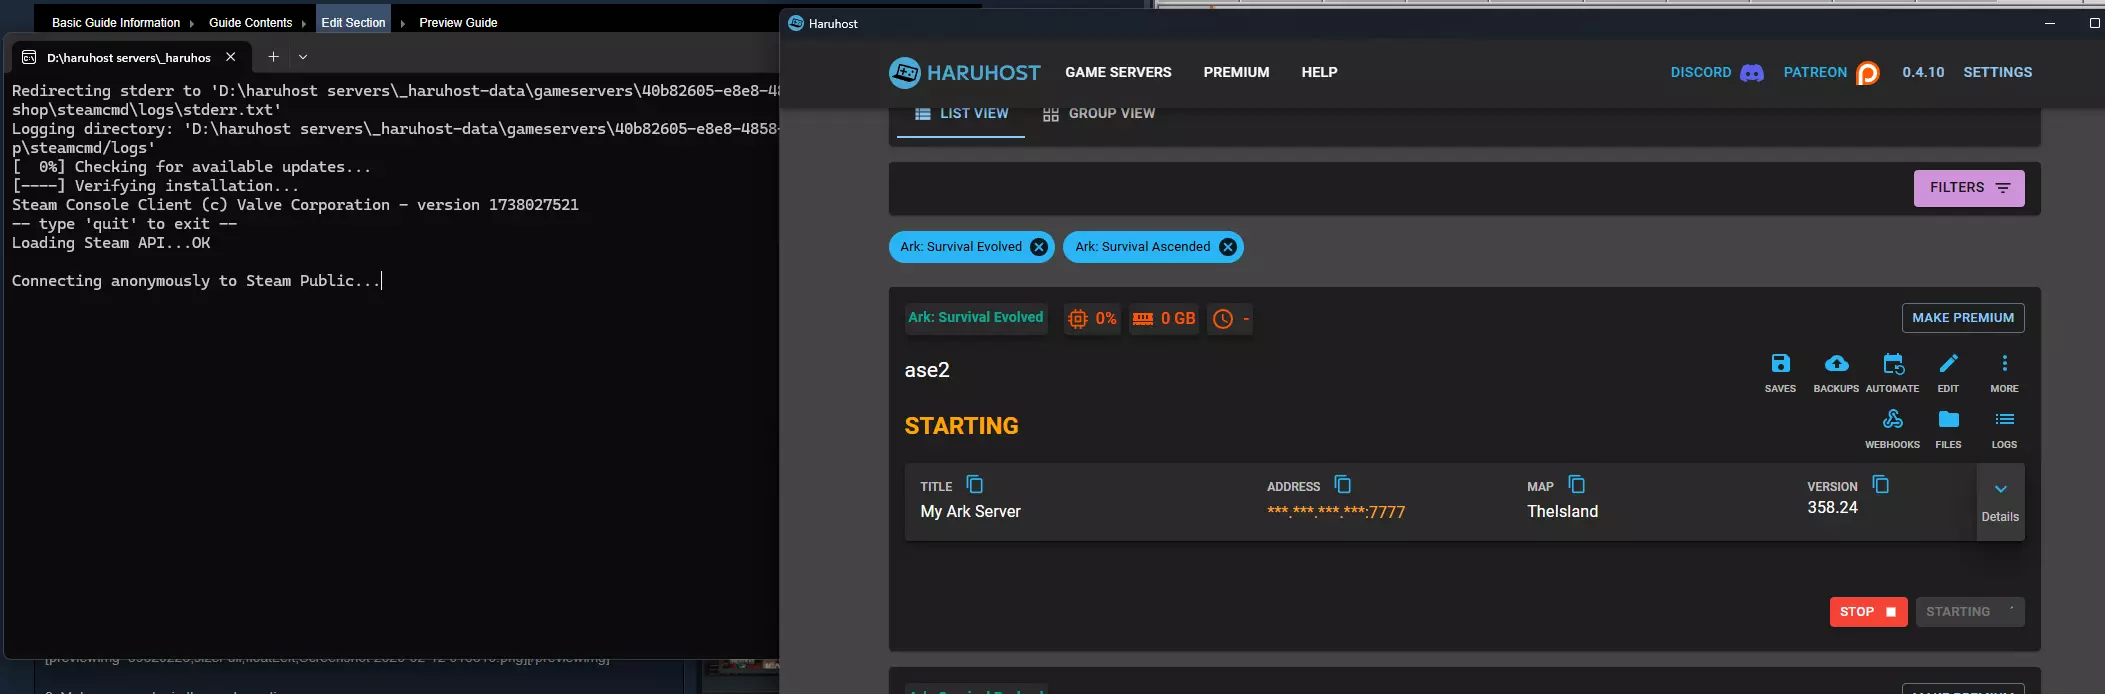Screen dimensions: 2105x694
Task: Copy the server Title value
Action: point(975,485)
